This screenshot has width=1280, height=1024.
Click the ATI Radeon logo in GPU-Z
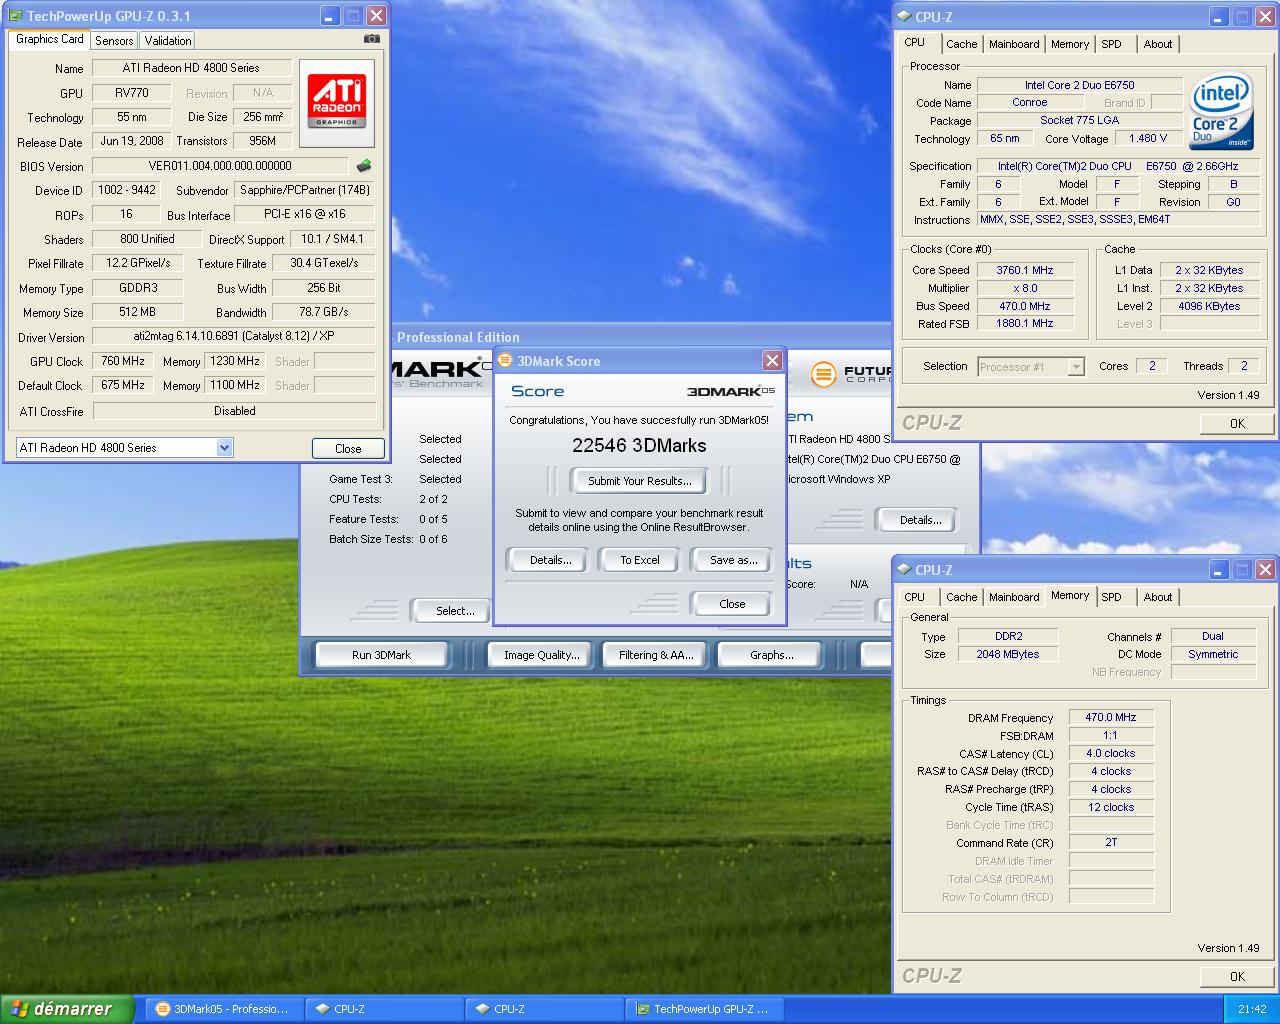pos(336,103)
